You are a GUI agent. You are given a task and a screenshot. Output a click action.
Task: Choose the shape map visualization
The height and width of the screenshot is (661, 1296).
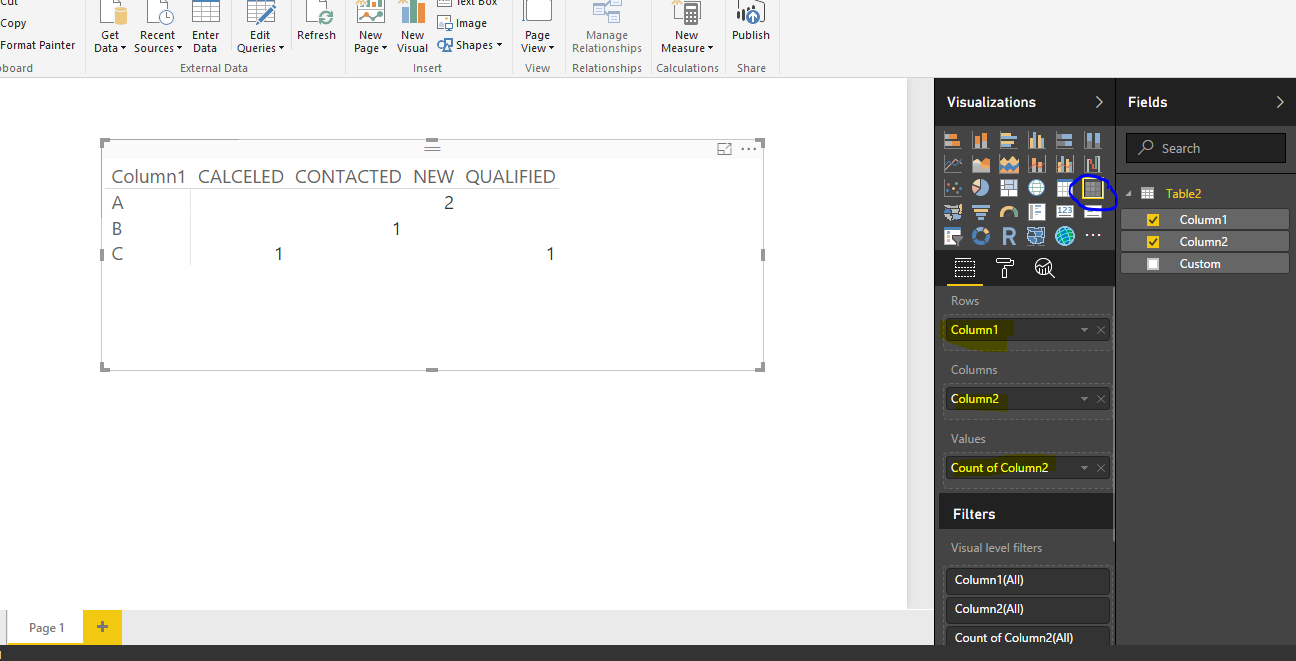point(1036,236)
